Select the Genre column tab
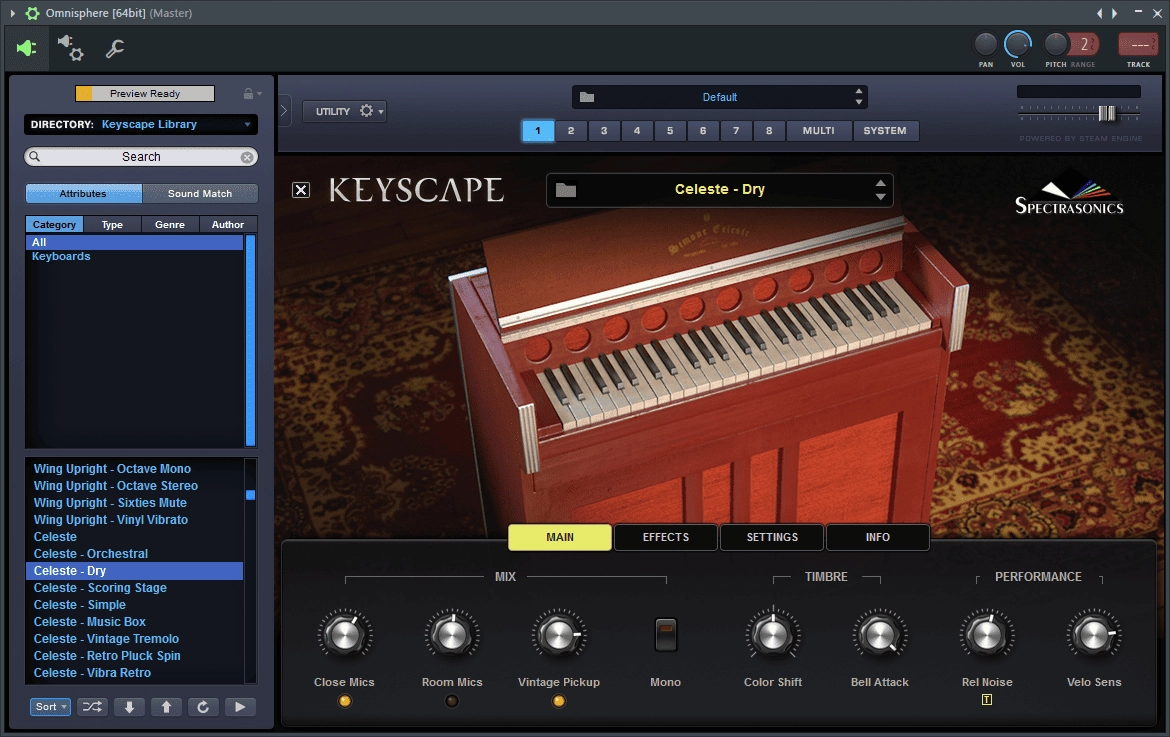The height and width of the screenshot is (737, 1170). click(170, 225)
